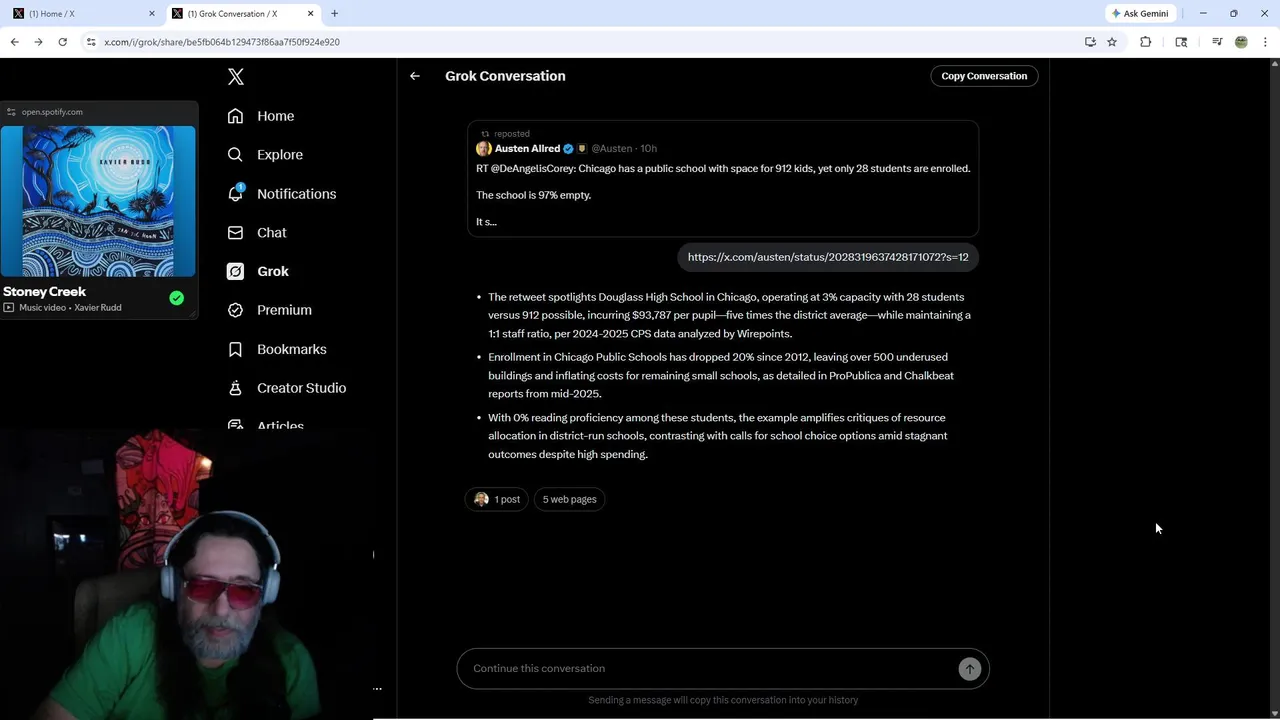This screenshot has width=1280, height=720.
Task: Open Notifications in the sidebar
Action: (x=282, y=194)
